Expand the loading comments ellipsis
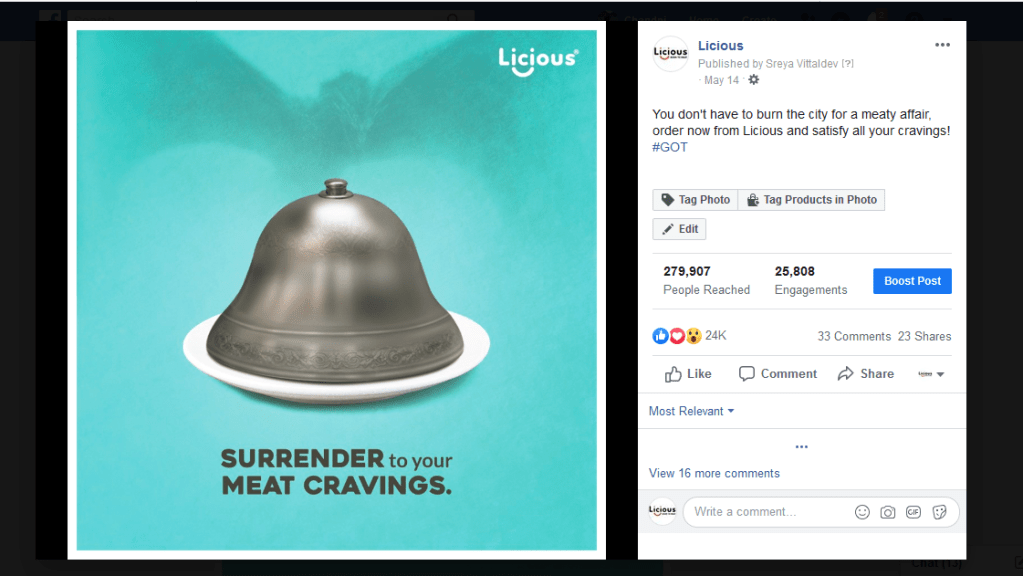Screen dimensions: 1023x576 [x=802, y=447]
